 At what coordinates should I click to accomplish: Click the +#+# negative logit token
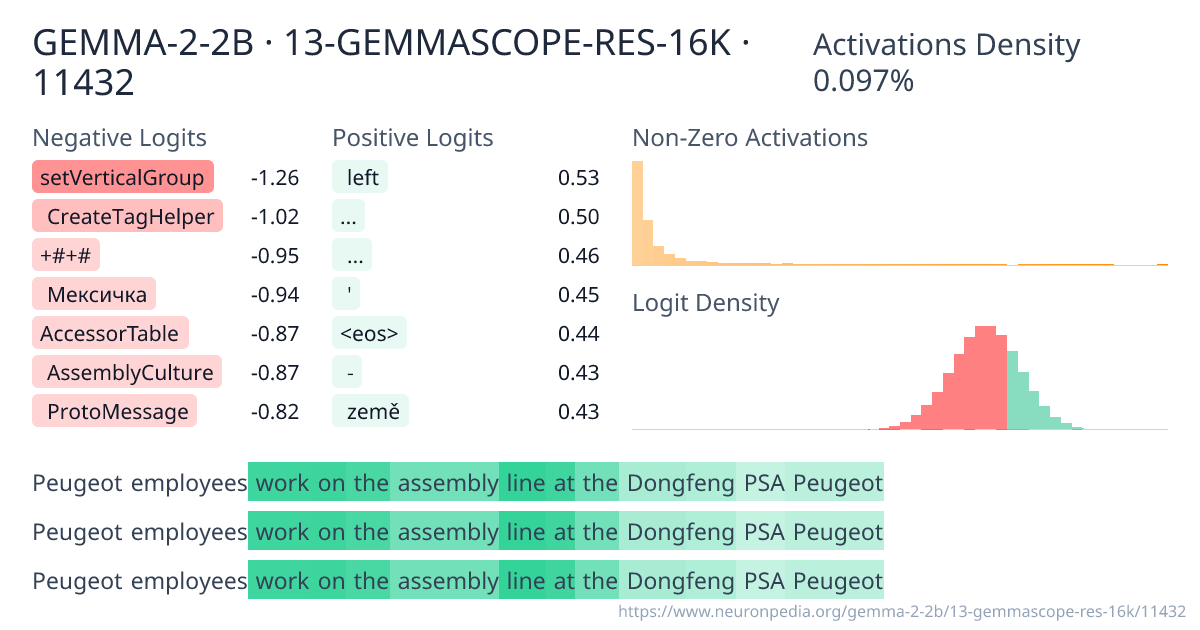66,256
